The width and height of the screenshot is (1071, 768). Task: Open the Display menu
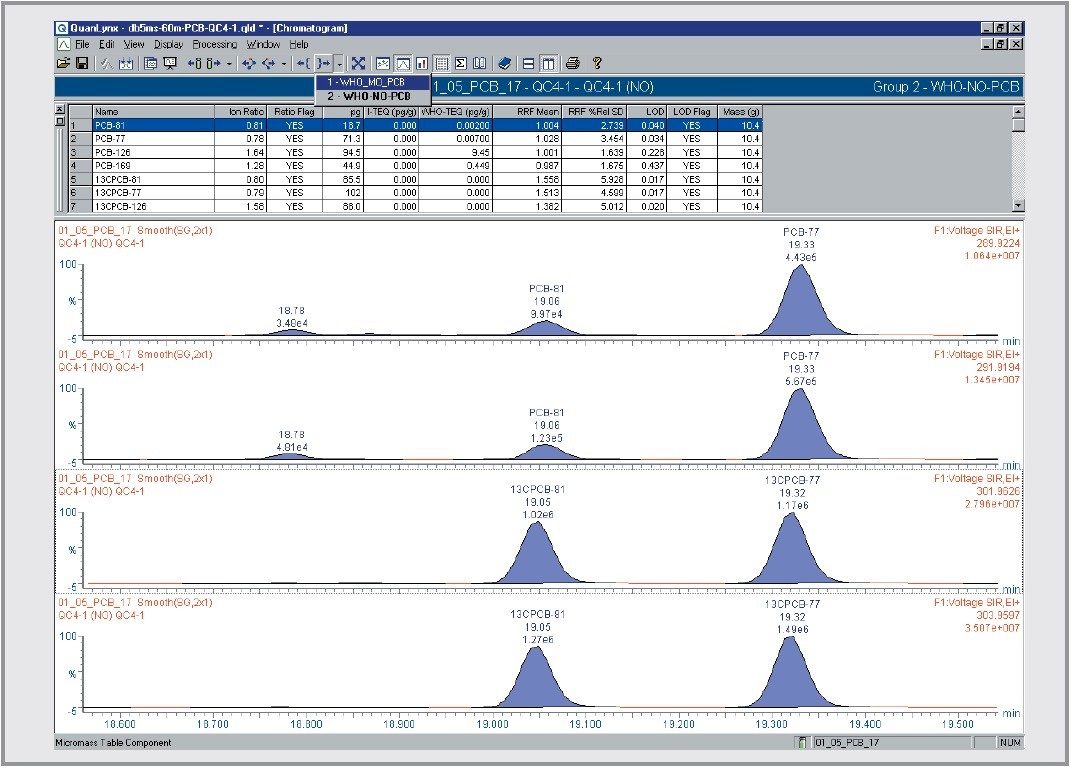click(x=168, y=44)
